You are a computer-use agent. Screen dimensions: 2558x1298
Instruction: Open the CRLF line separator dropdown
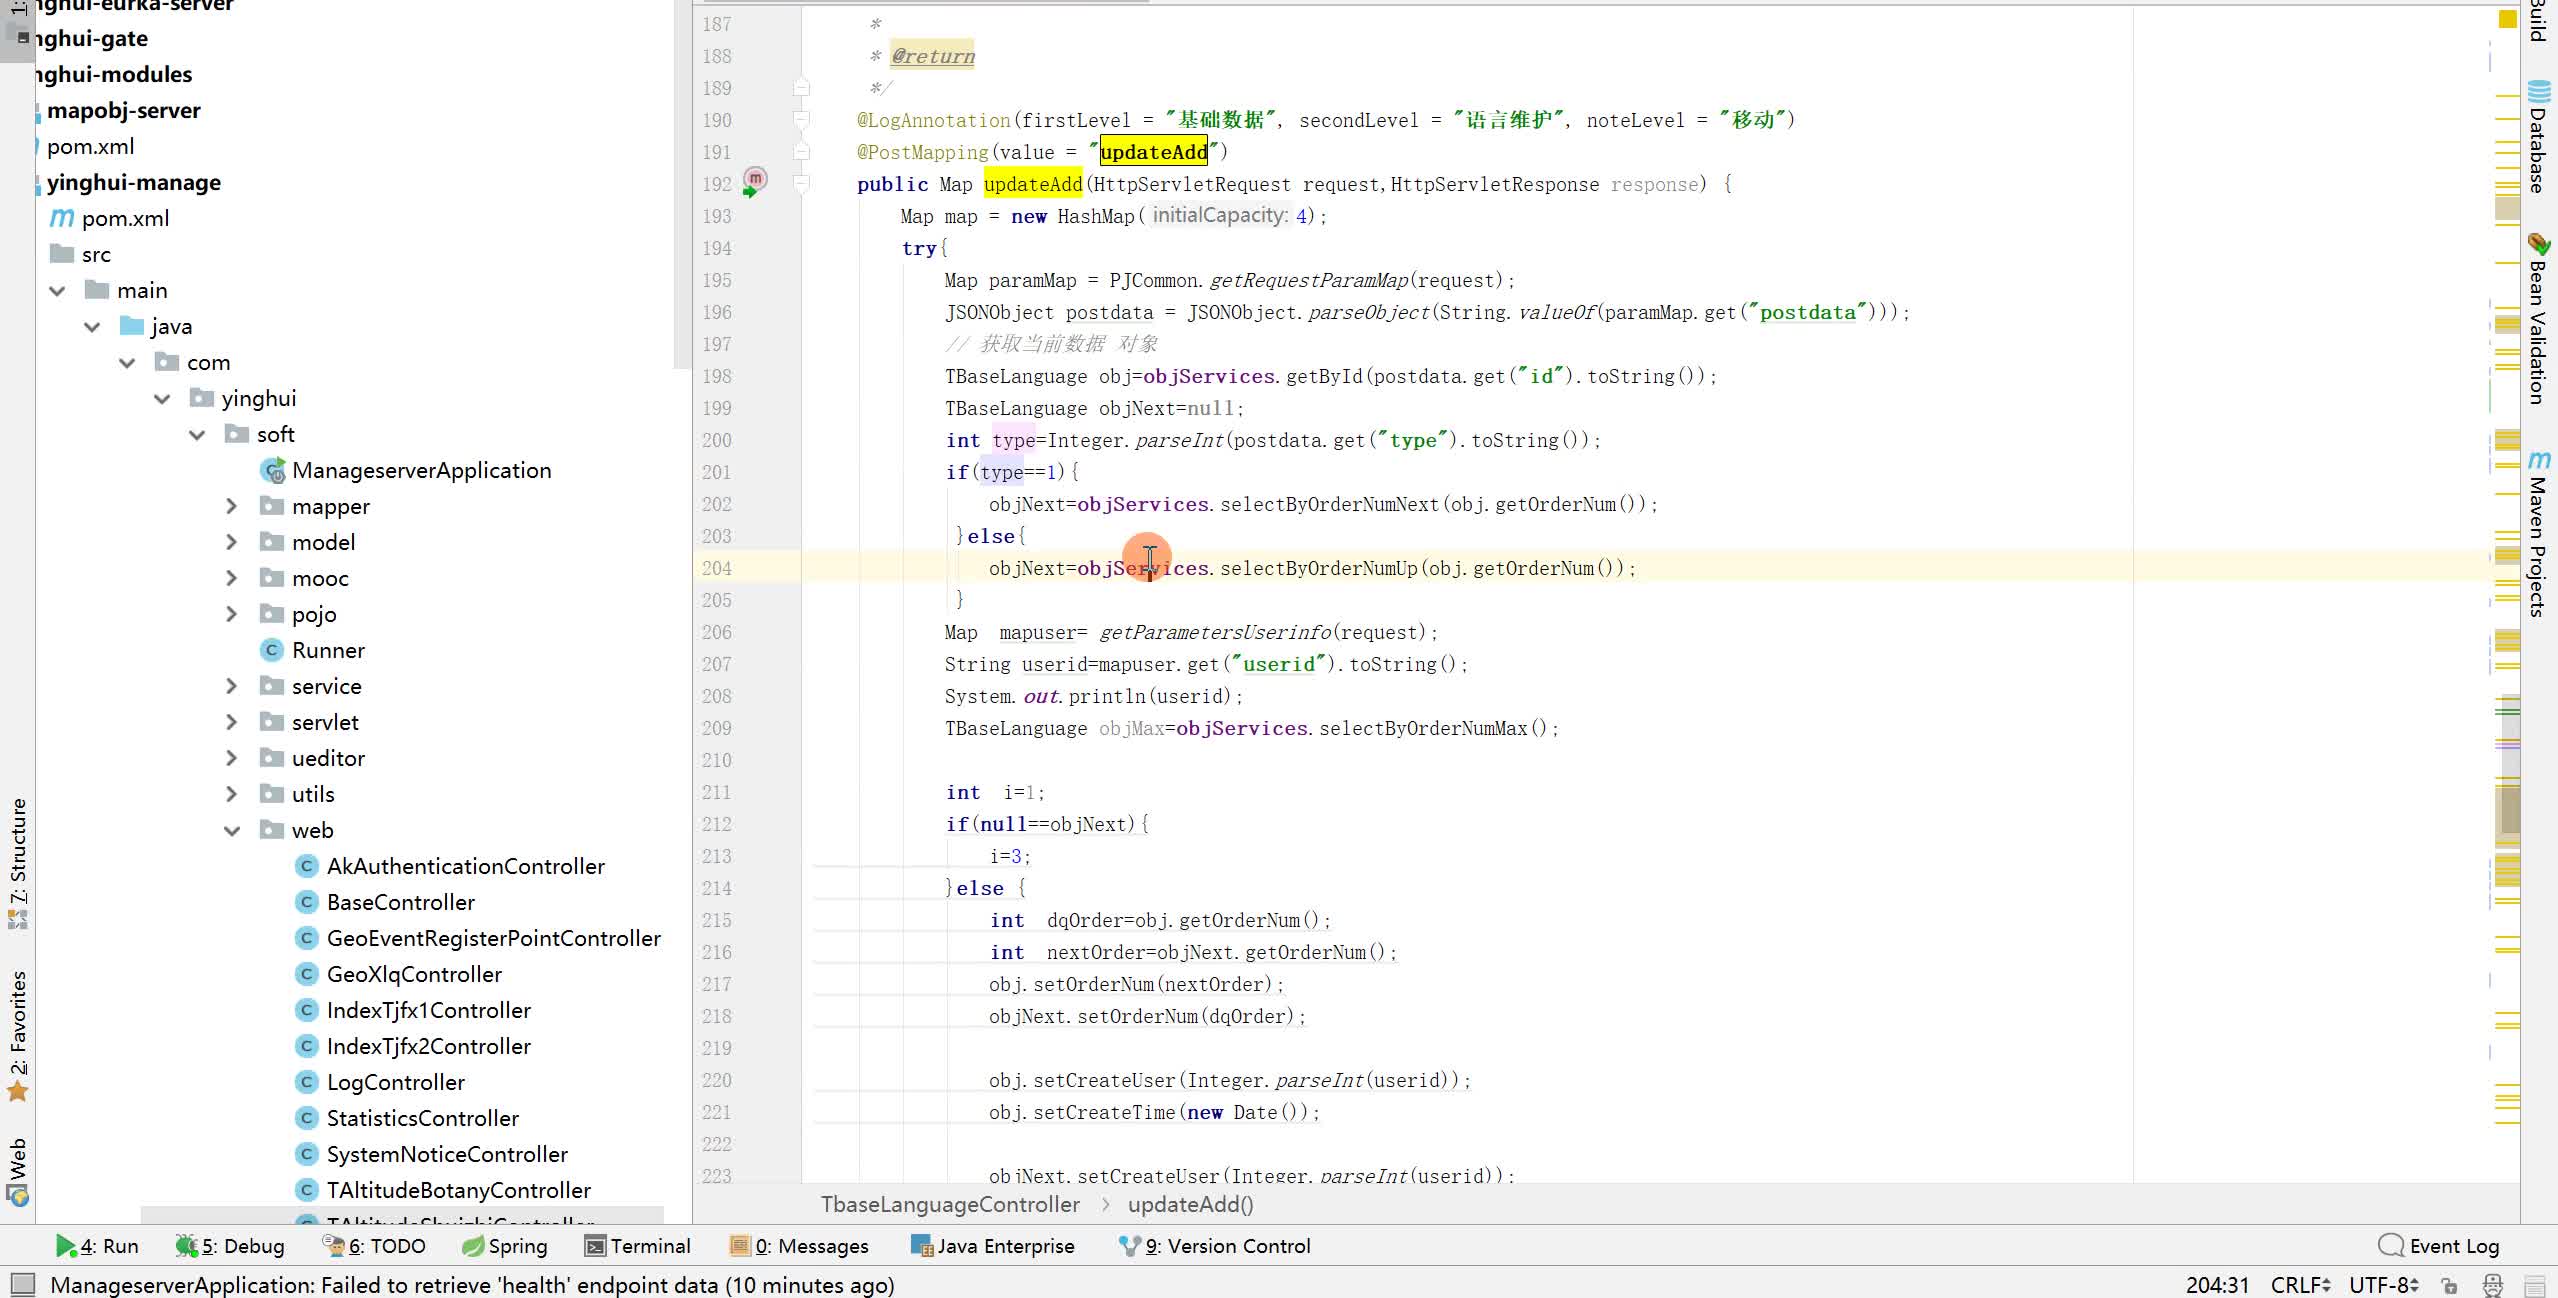click(x=2300, y=1285)
